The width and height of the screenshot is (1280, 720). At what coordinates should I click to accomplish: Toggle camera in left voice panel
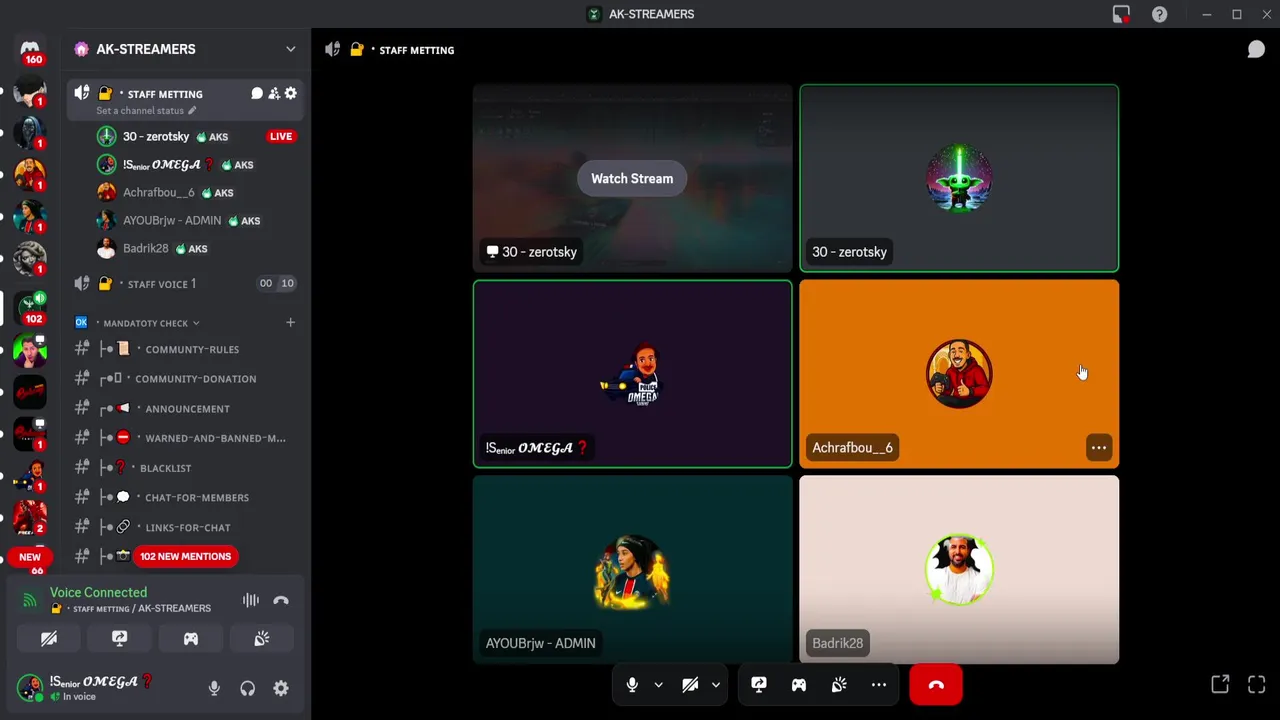pyautogui.click(x=49, y=638)
